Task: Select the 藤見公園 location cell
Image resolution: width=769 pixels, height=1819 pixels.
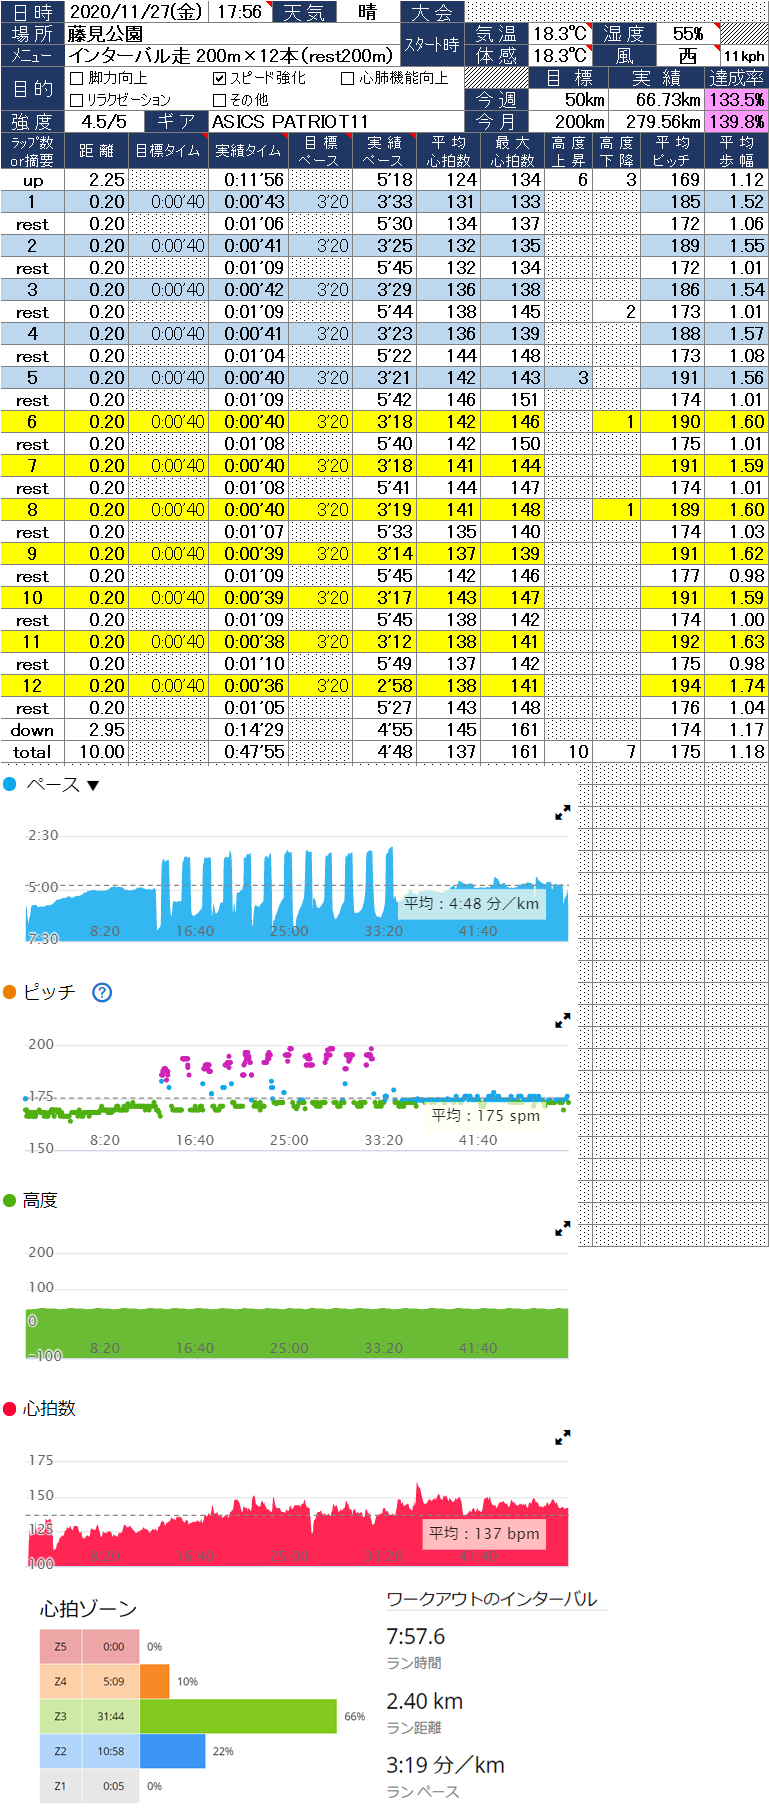Action: (232, 34)
